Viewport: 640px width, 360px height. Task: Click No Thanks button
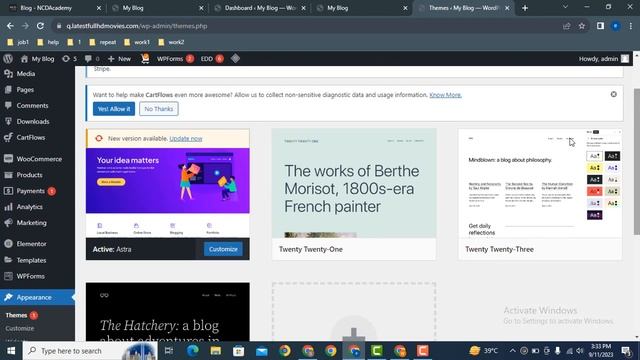click(159, 109)
